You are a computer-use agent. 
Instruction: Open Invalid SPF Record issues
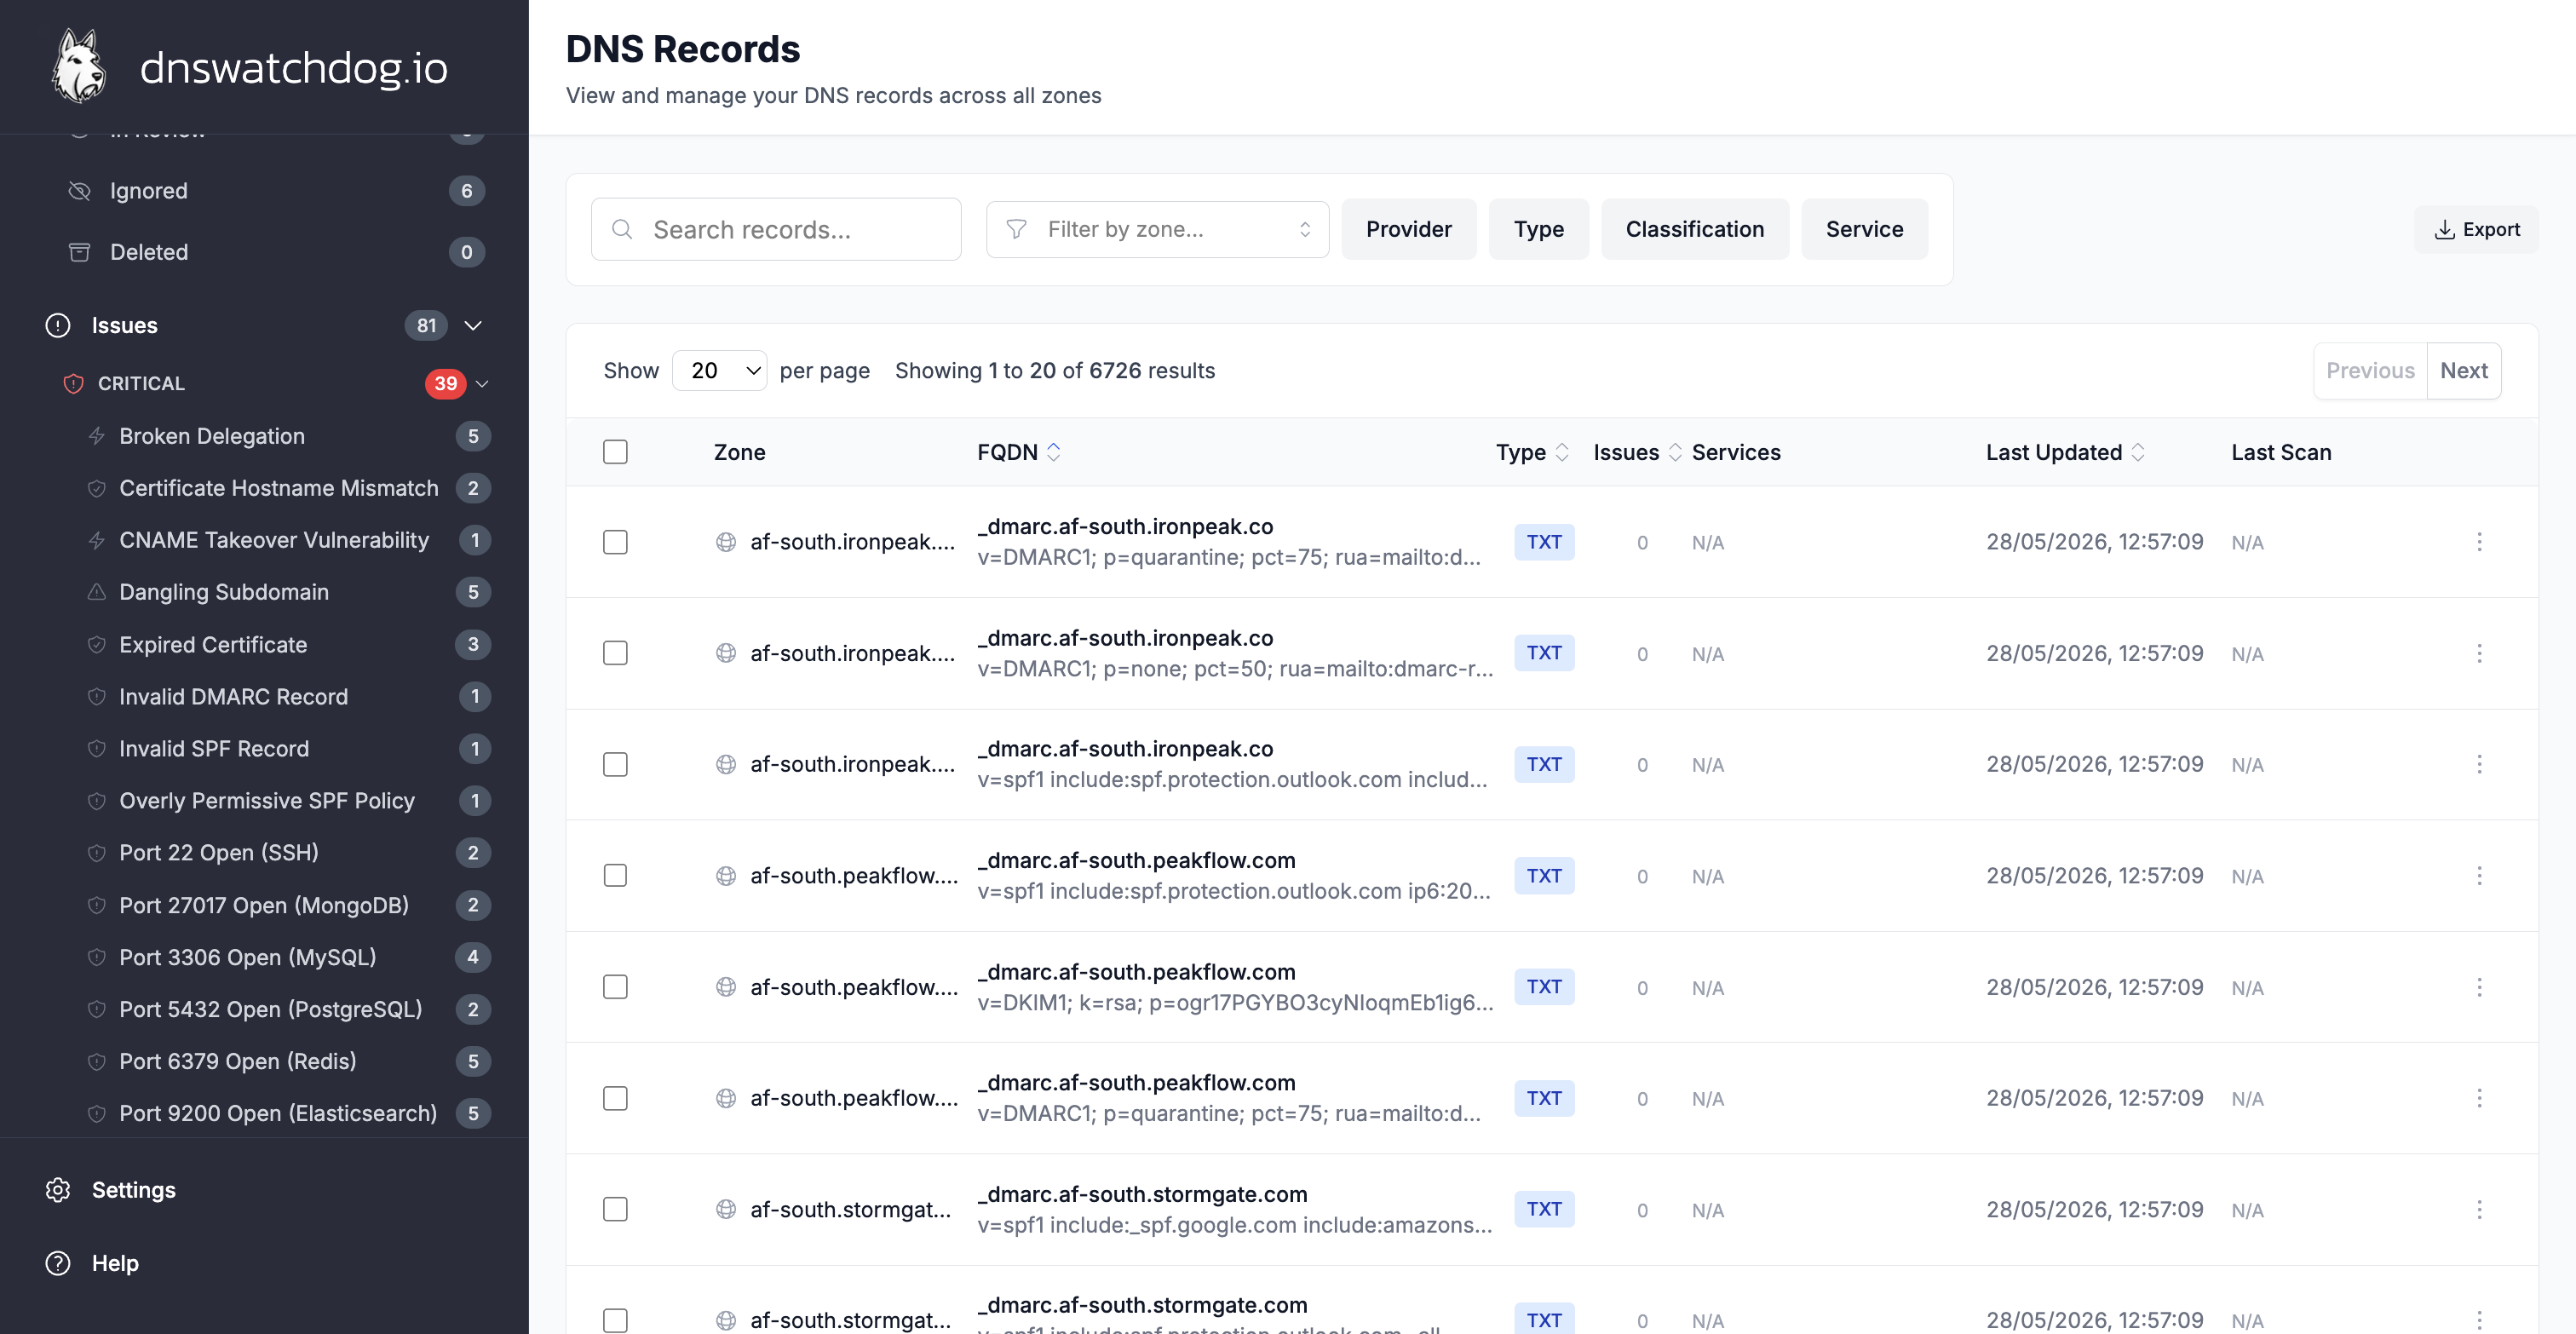(x=288, y=749)
